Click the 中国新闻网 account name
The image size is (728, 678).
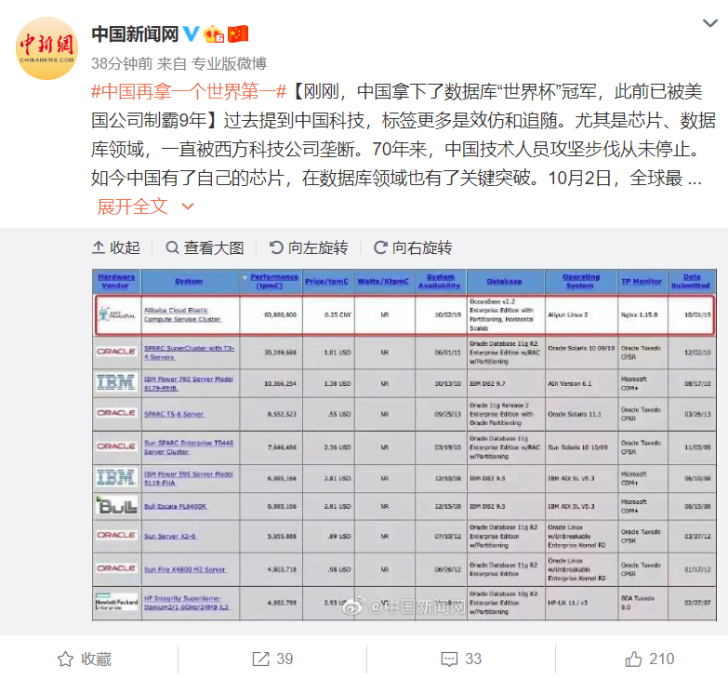pos(135,34)
